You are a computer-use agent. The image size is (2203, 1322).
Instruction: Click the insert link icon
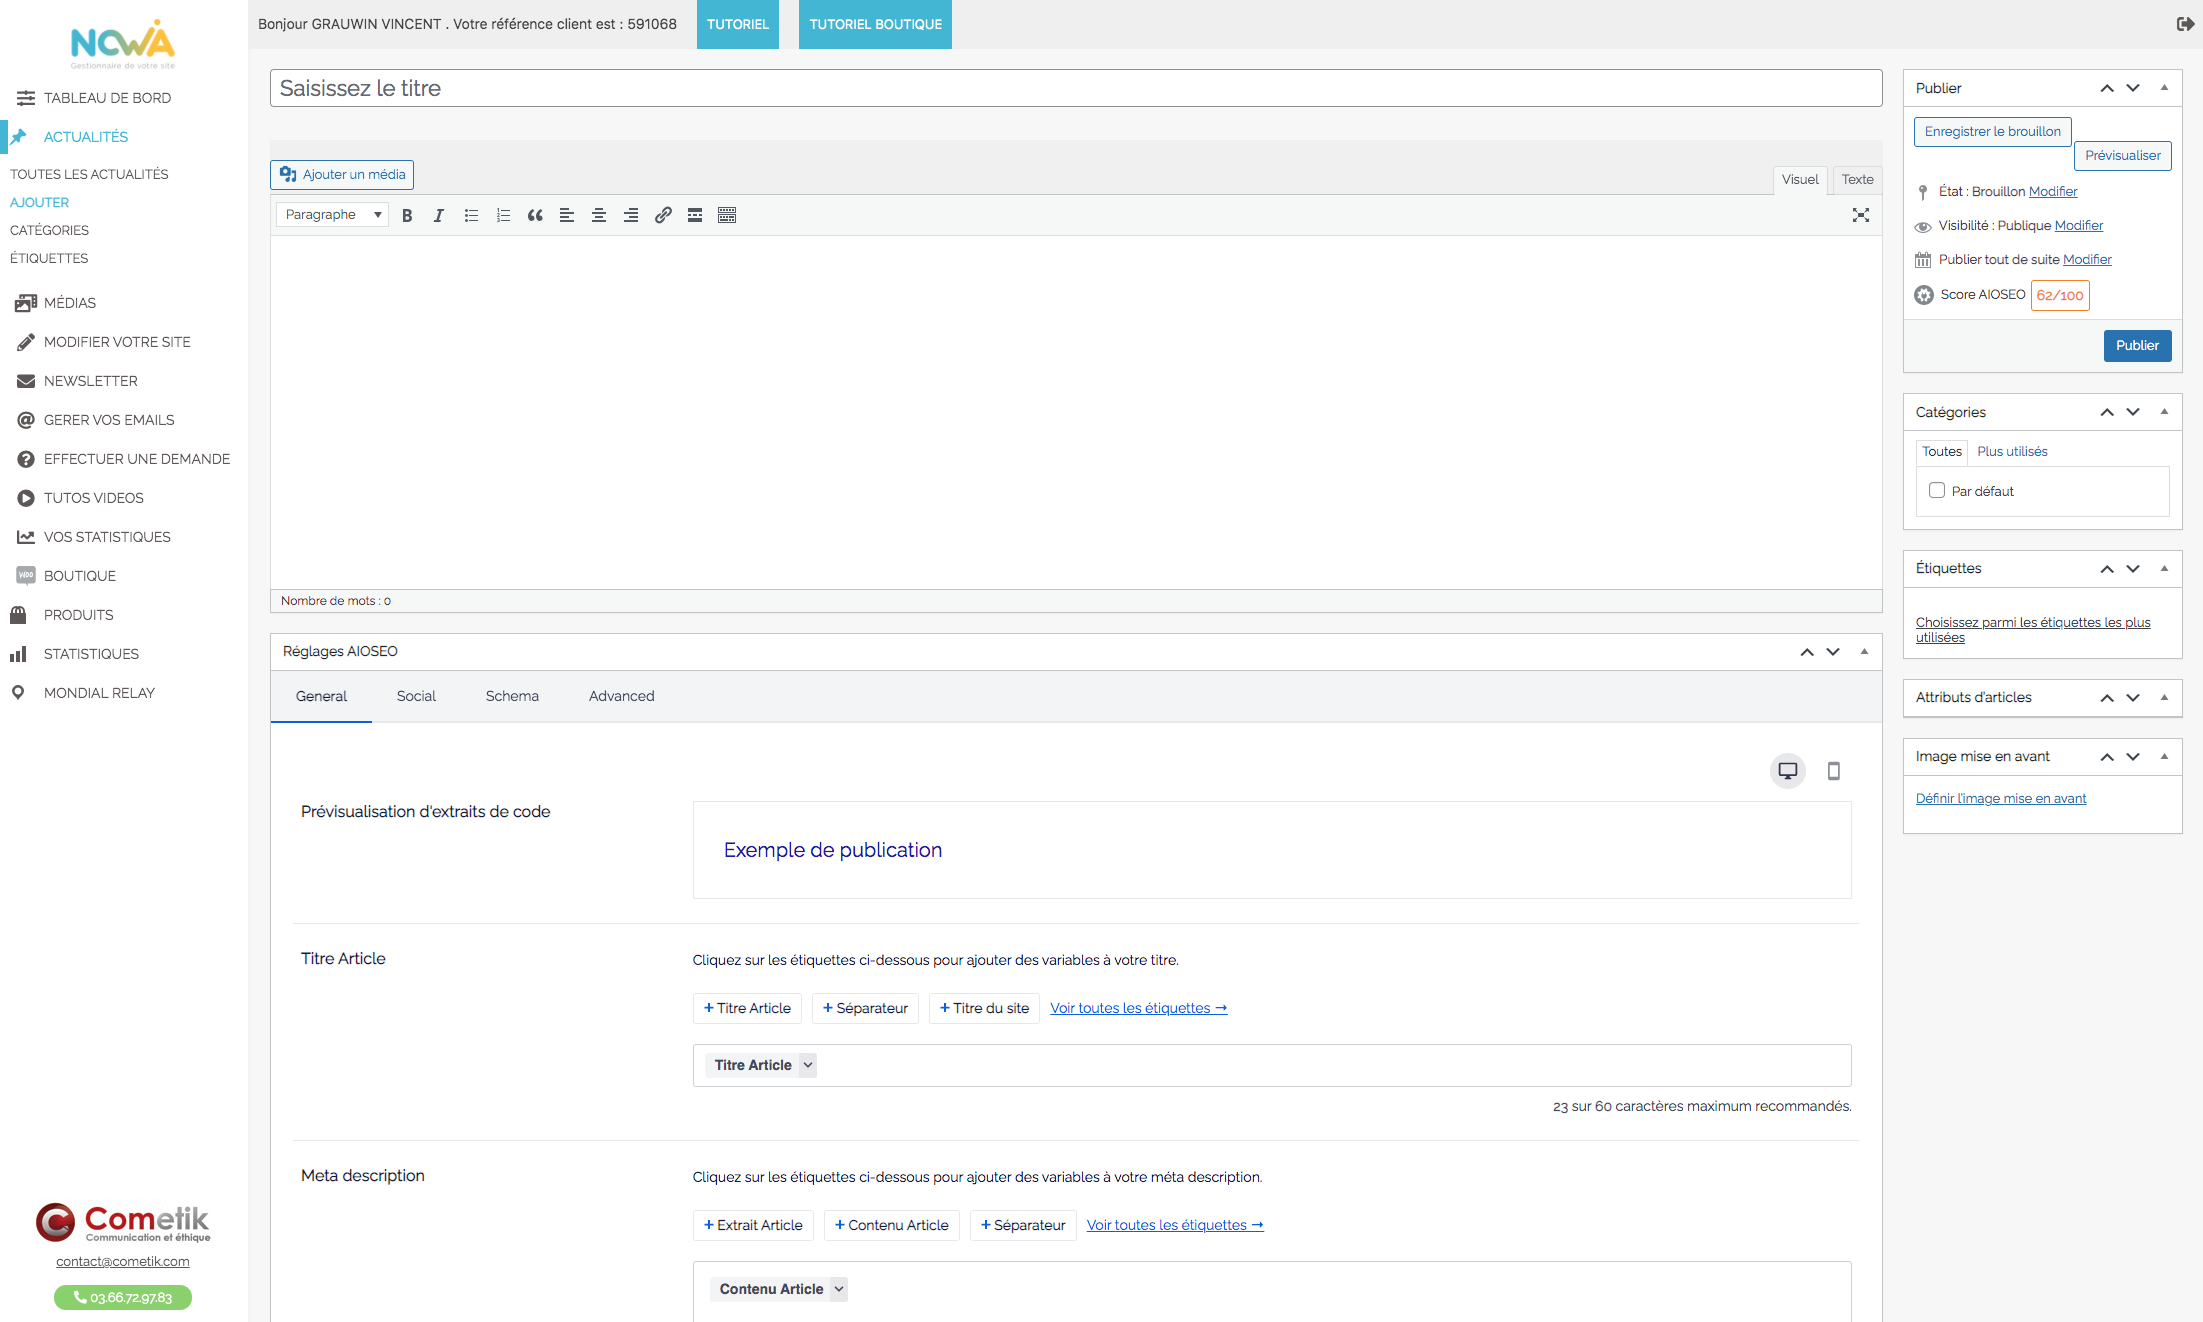(663, 215)
